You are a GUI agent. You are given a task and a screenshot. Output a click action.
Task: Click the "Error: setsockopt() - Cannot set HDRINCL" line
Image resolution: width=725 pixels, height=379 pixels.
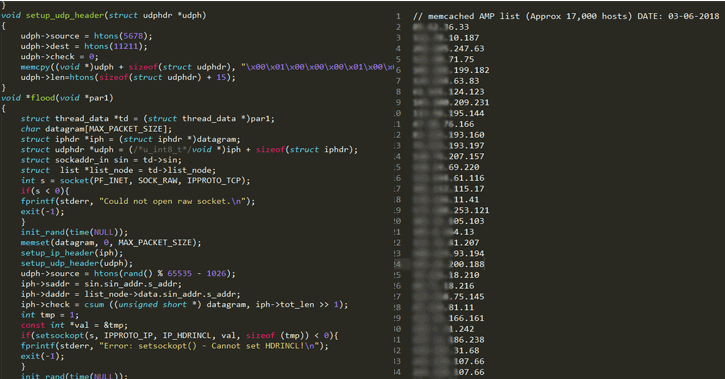tap(174, 346)
